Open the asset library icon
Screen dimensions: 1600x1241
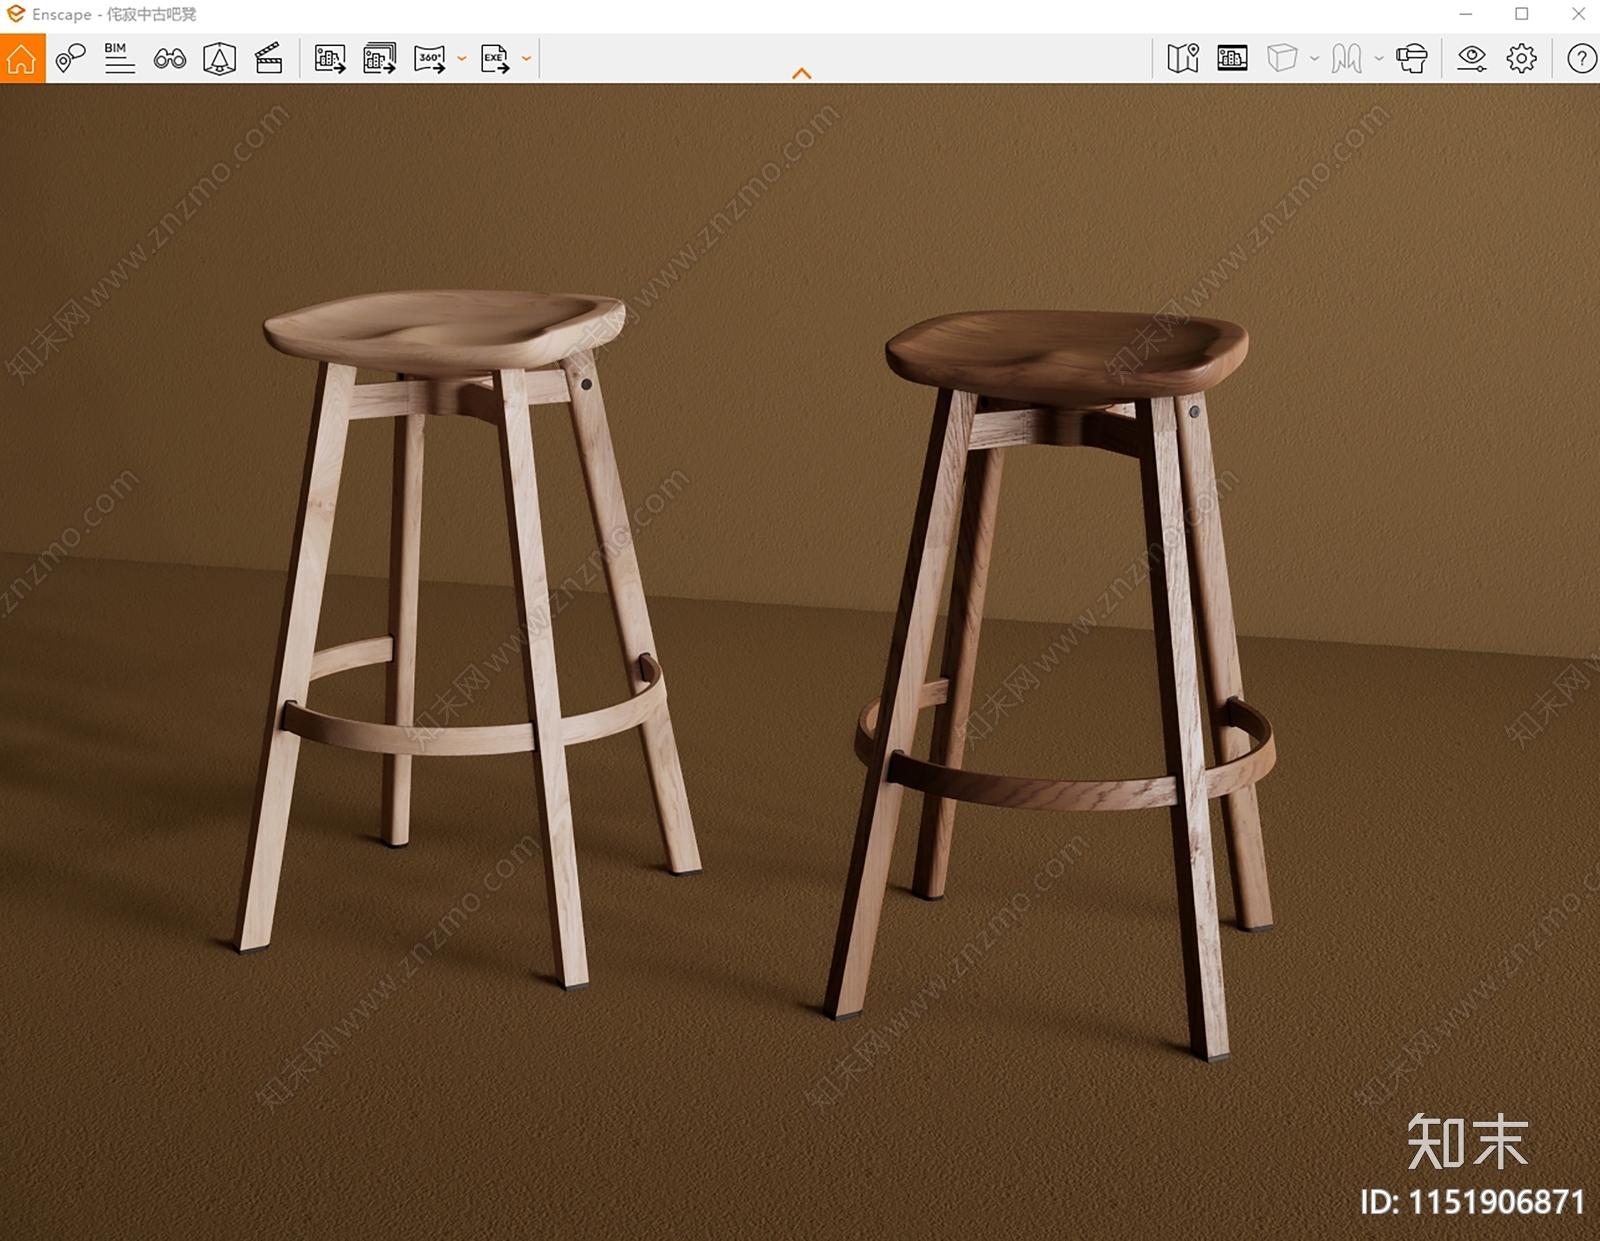tap(1232, 58)
